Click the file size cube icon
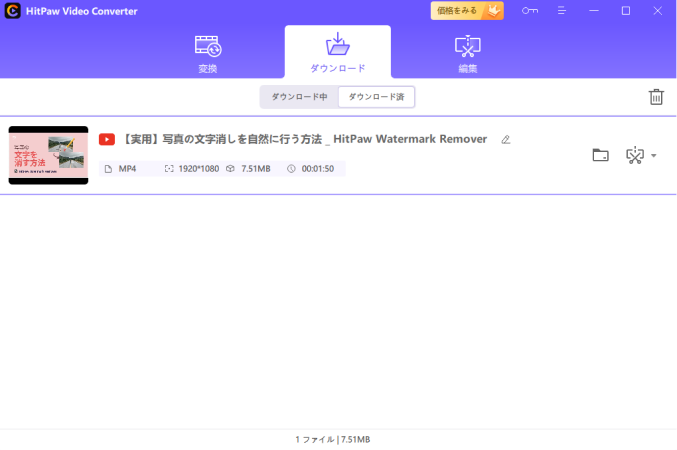 tap(230, 169)
